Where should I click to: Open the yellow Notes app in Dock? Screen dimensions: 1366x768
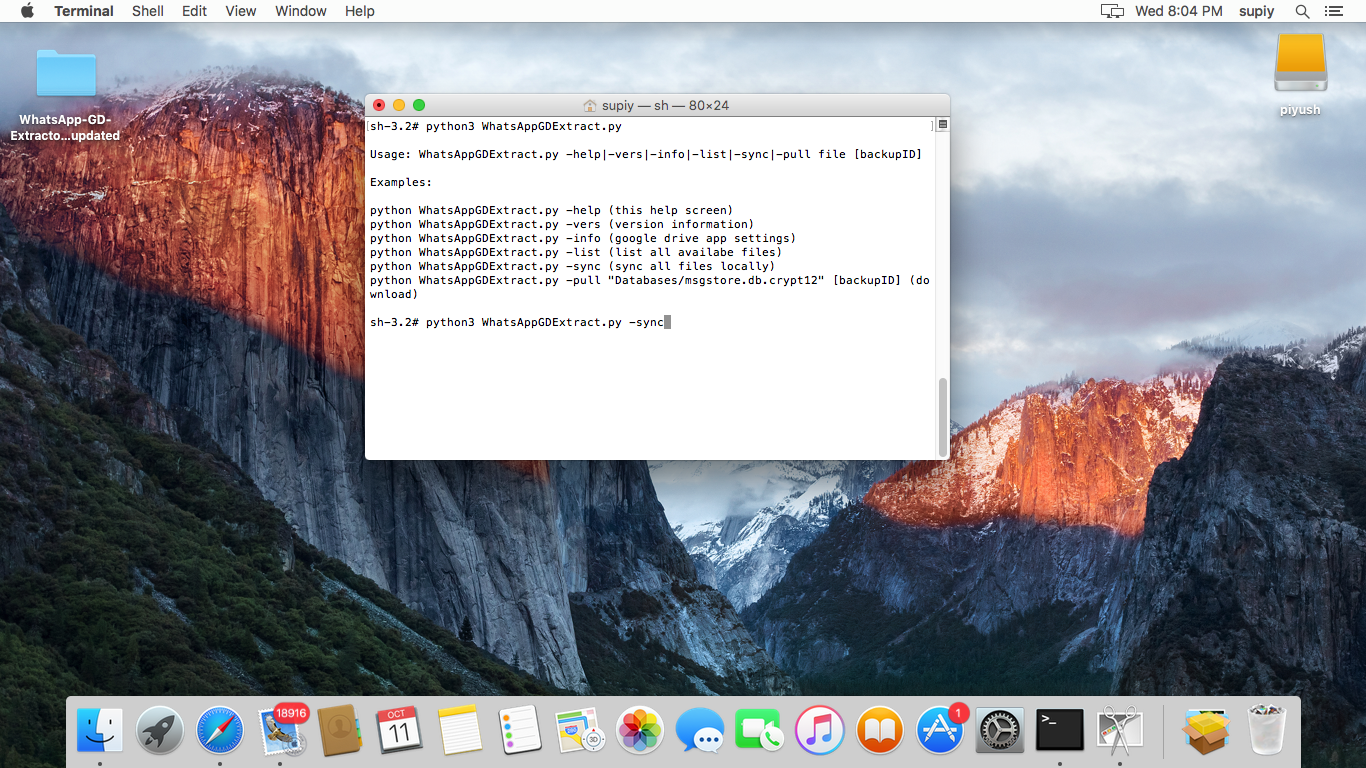pyautogui.click(x=460, y=731)
